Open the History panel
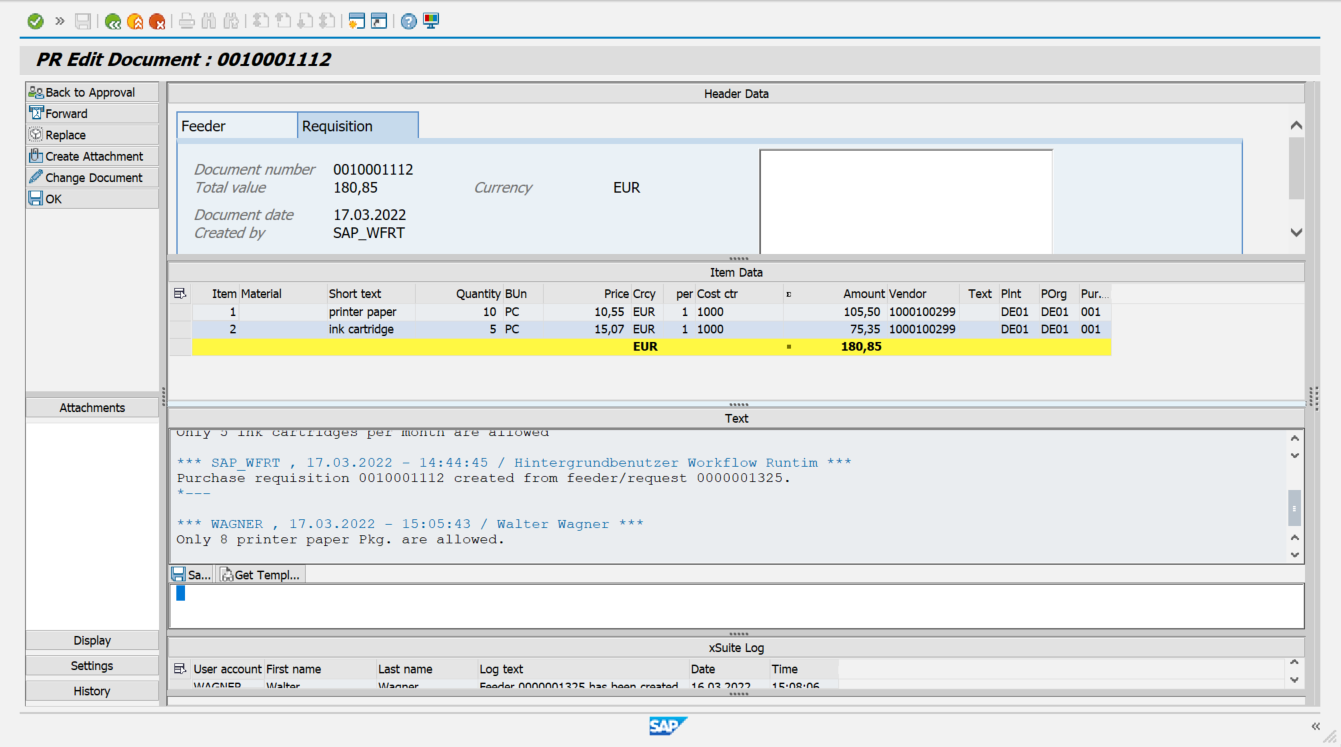 (x=91, y=690)
